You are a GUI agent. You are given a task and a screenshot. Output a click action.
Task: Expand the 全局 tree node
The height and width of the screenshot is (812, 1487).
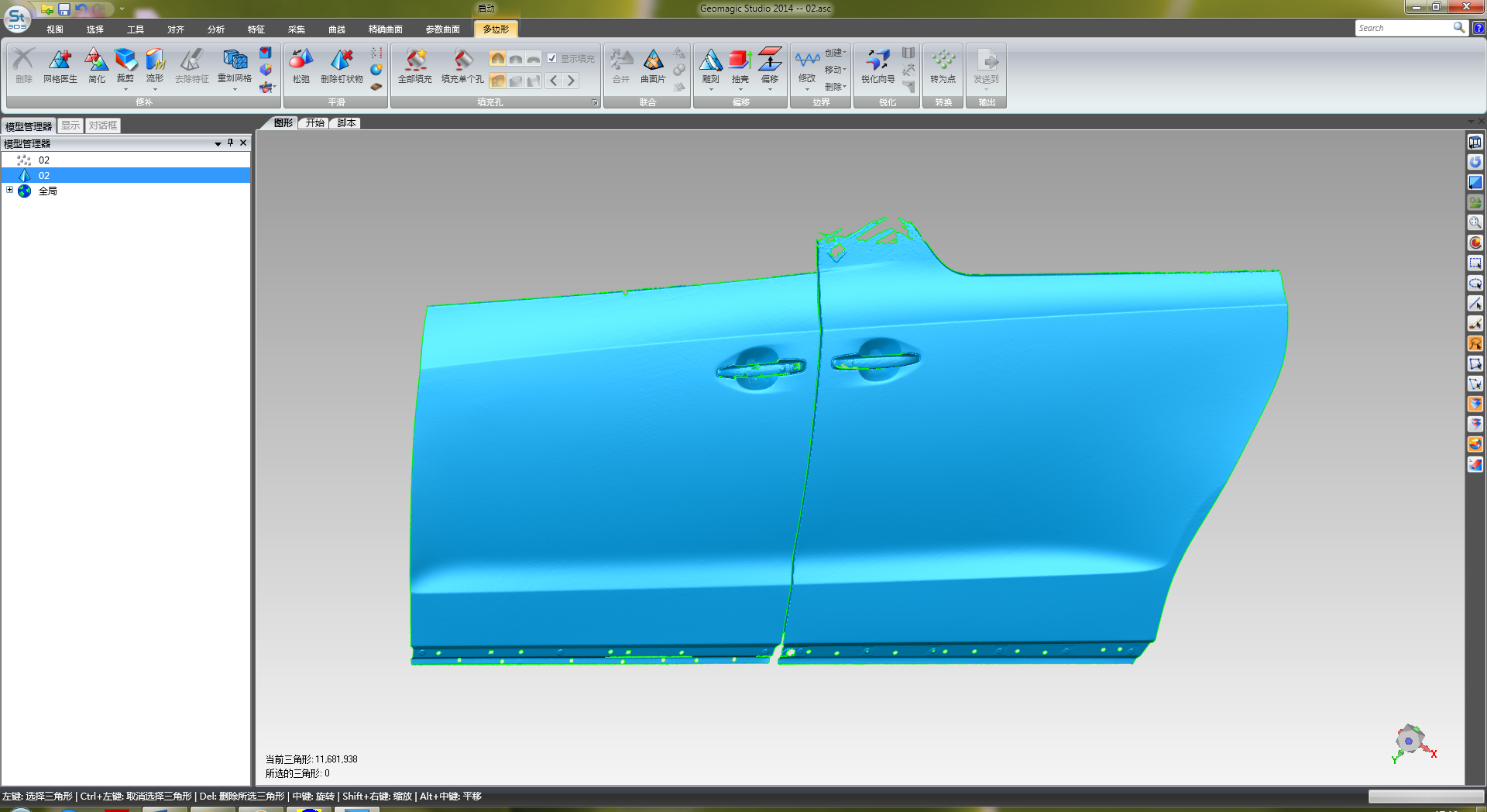[x=9, y=190]
